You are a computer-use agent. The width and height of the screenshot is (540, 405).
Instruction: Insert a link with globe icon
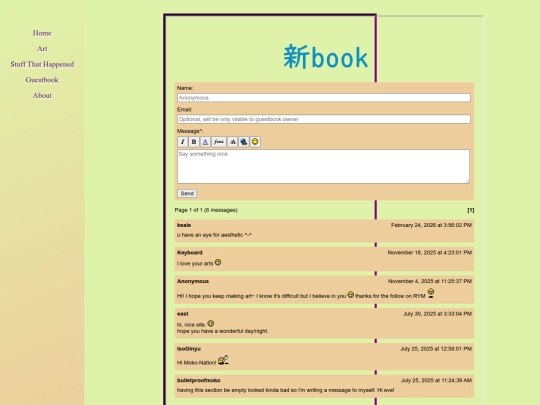coord(244,142)
